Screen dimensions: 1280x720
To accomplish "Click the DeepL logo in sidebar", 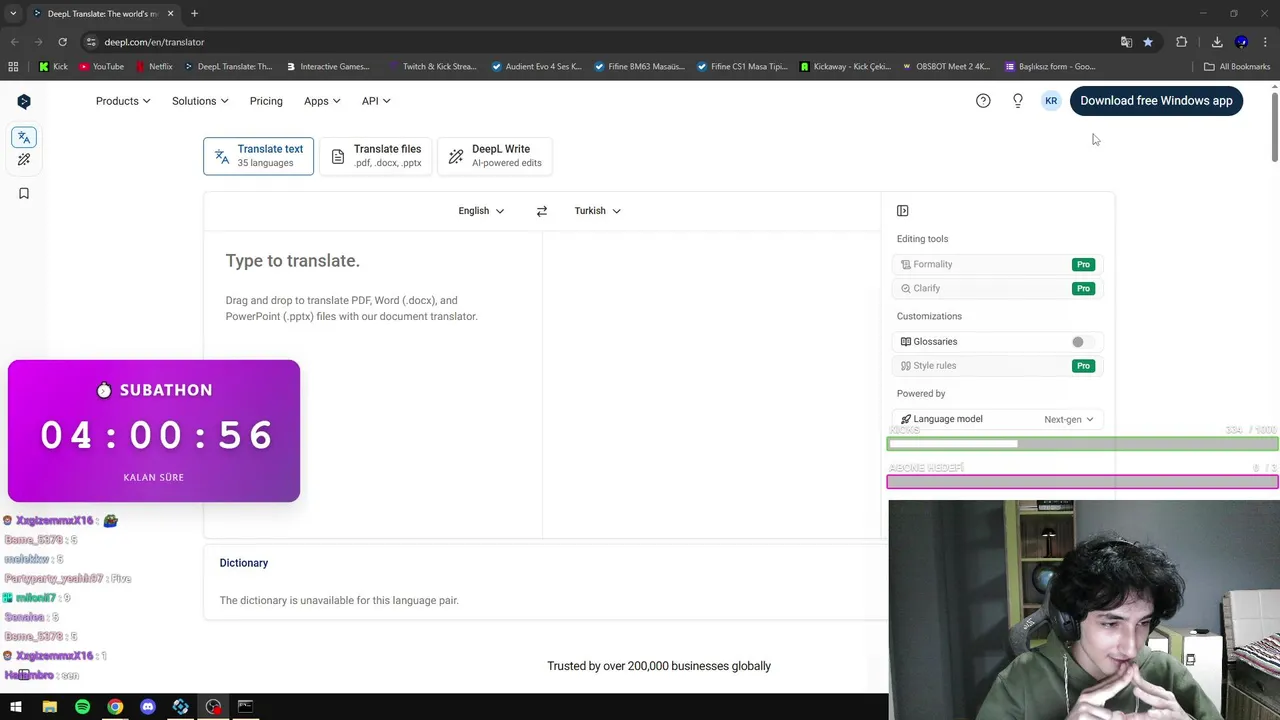I will click(24, 101).
